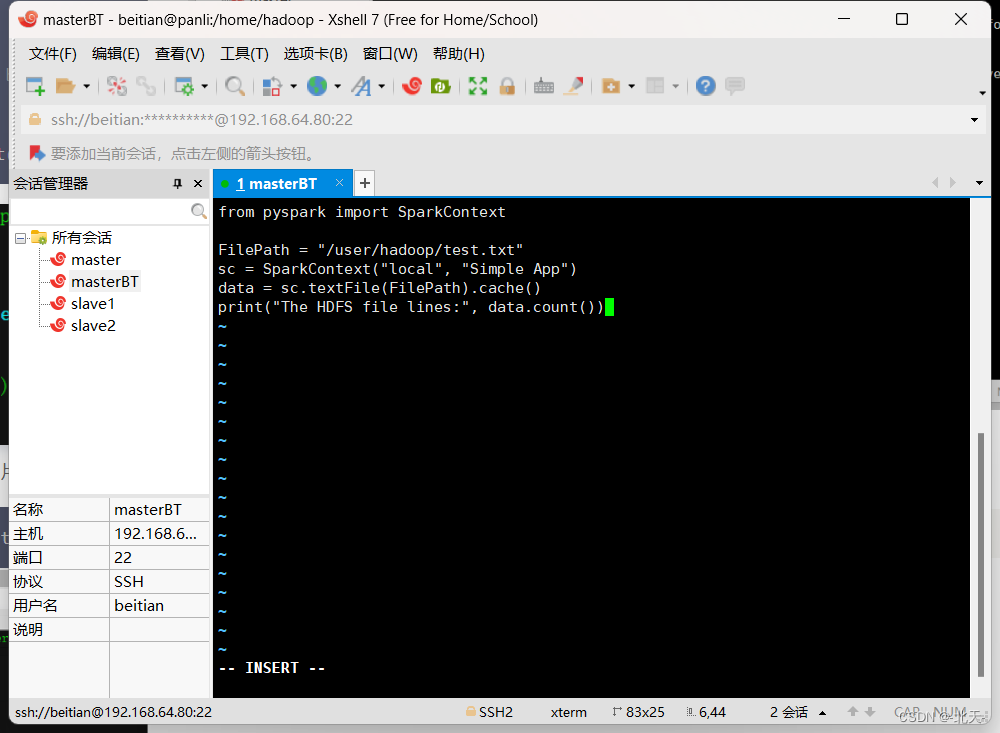The width and height of the screenshot is (1000, 733).
Task: Add a new tab with plus button
Action: [x=364, y=183]
